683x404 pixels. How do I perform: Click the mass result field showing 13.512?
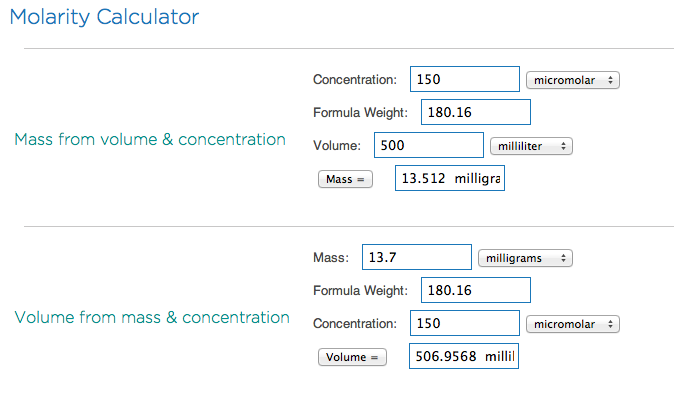tap(450, 179)
